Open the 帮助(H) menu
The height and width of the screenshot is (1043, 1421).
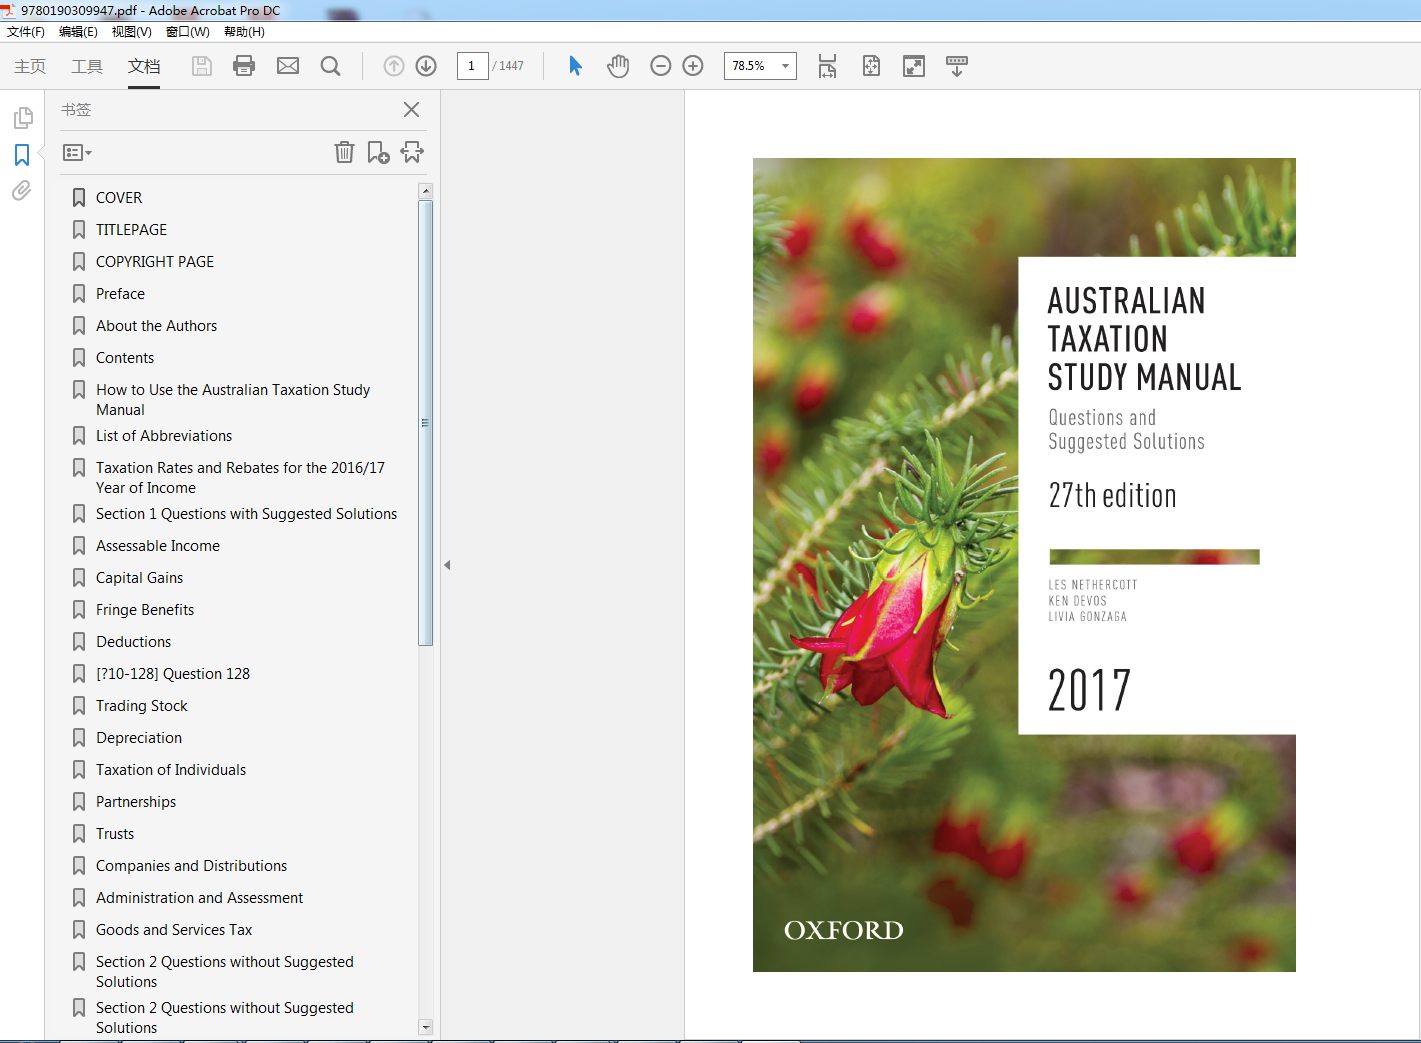(244, 32)
